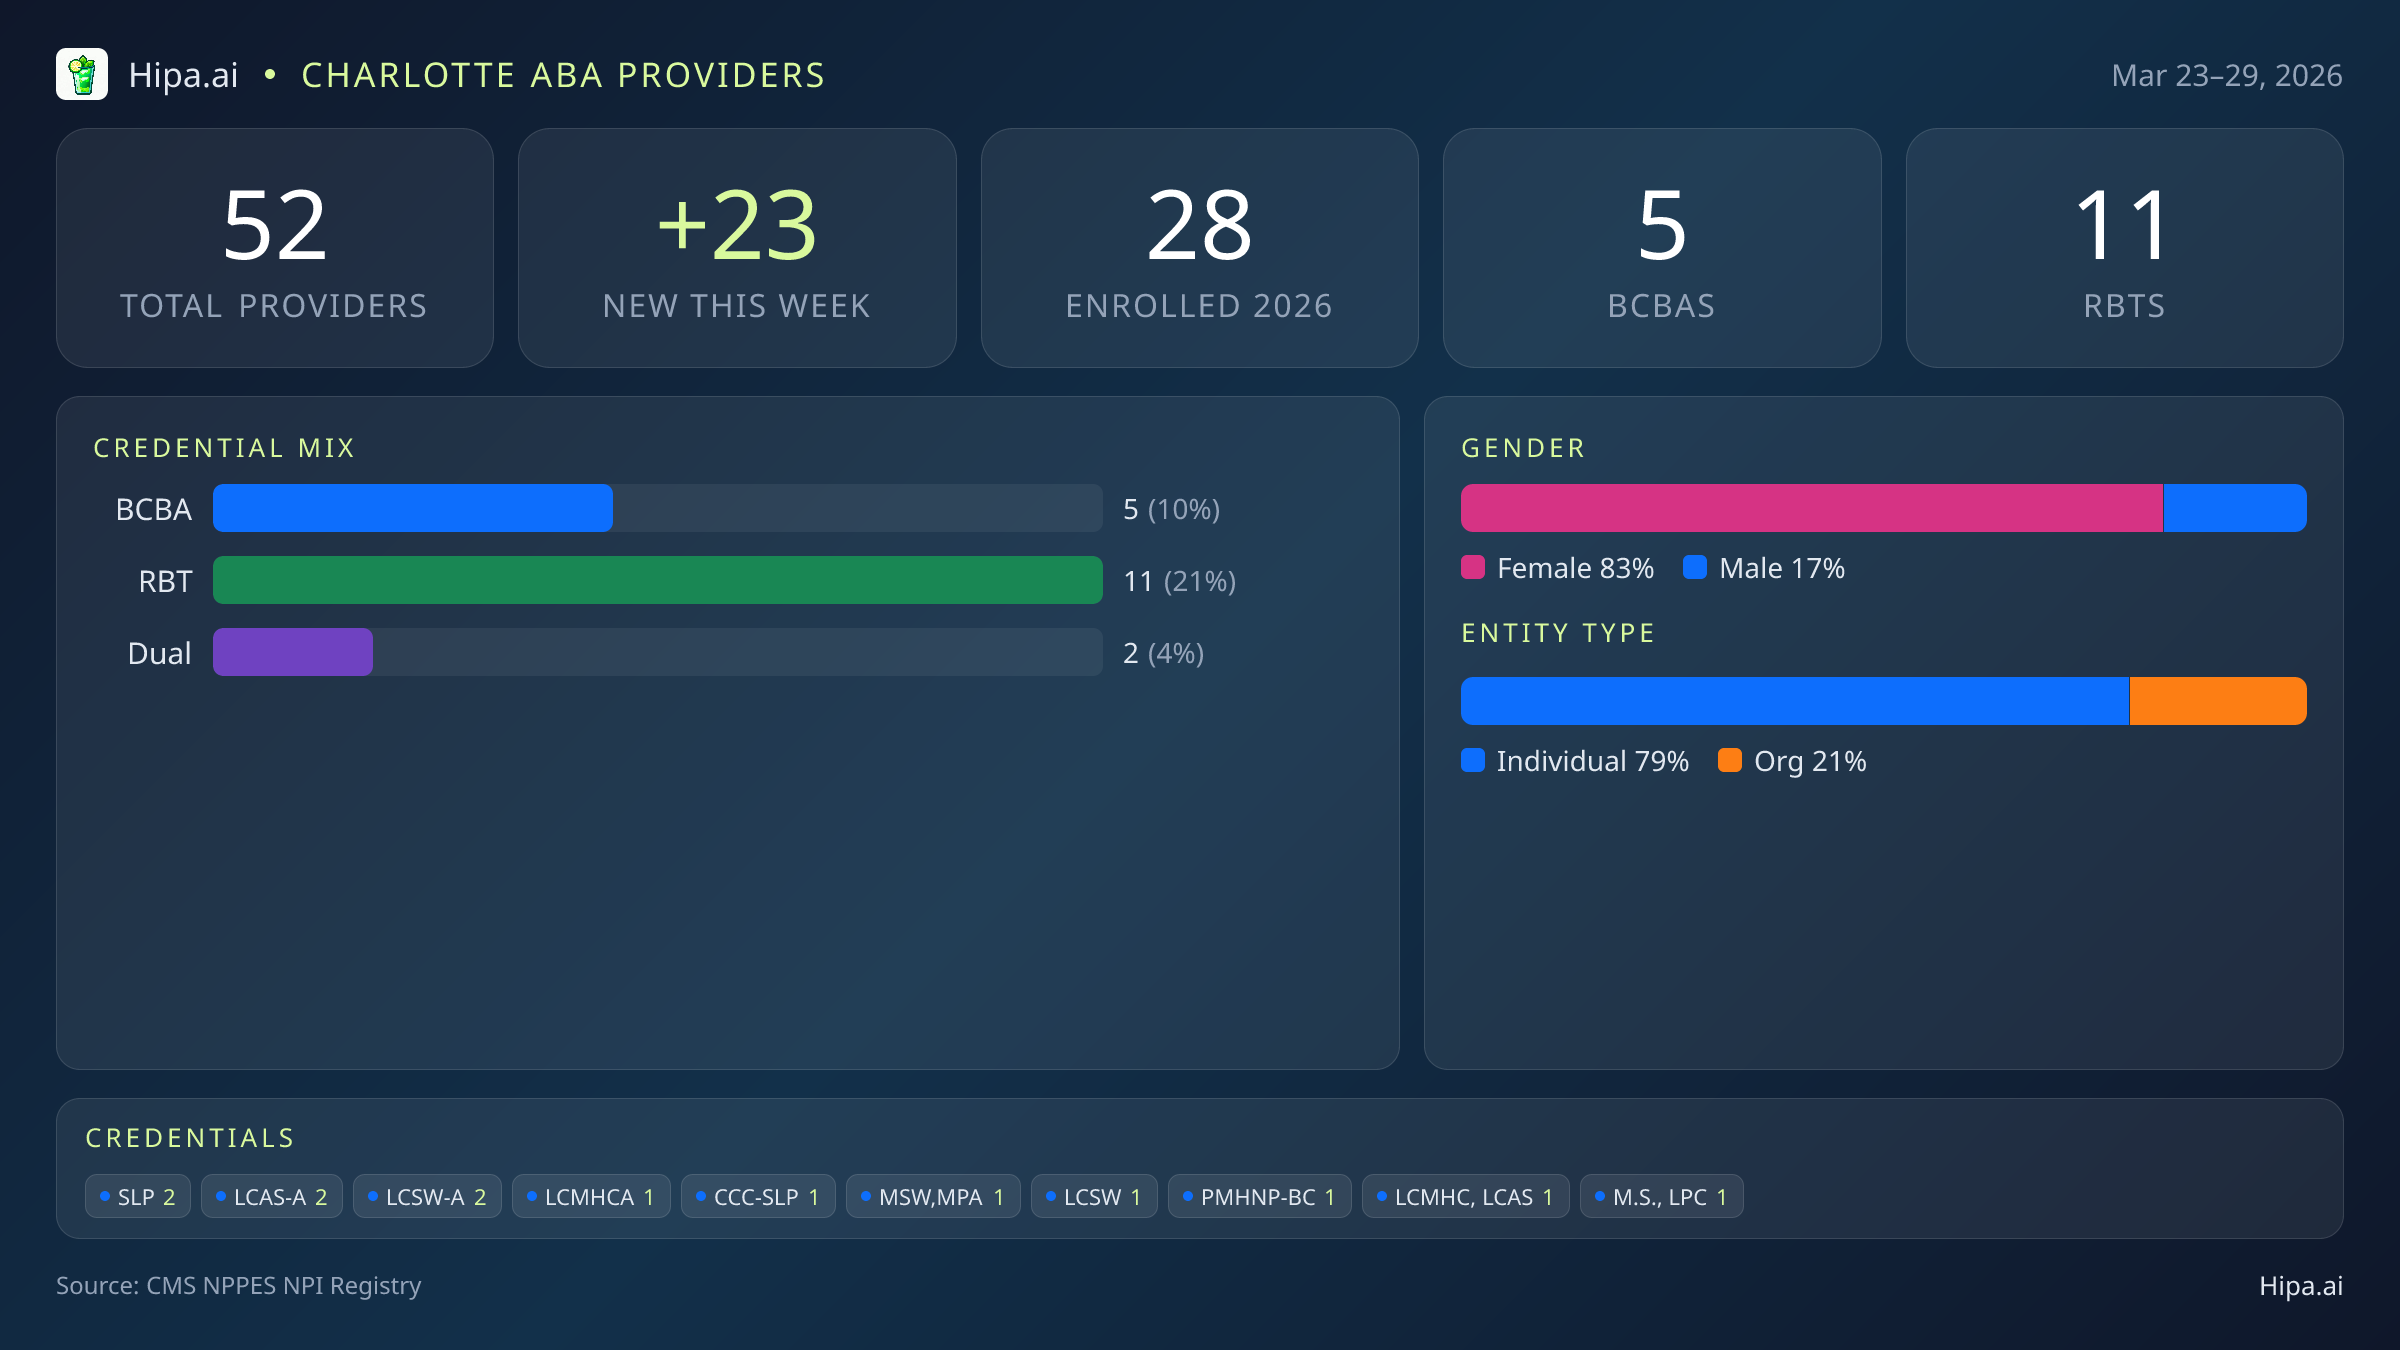Select the Total Providers stat card
Image resolution: width=2400 pixels, height=1350 pixels.
click(276, 247)
